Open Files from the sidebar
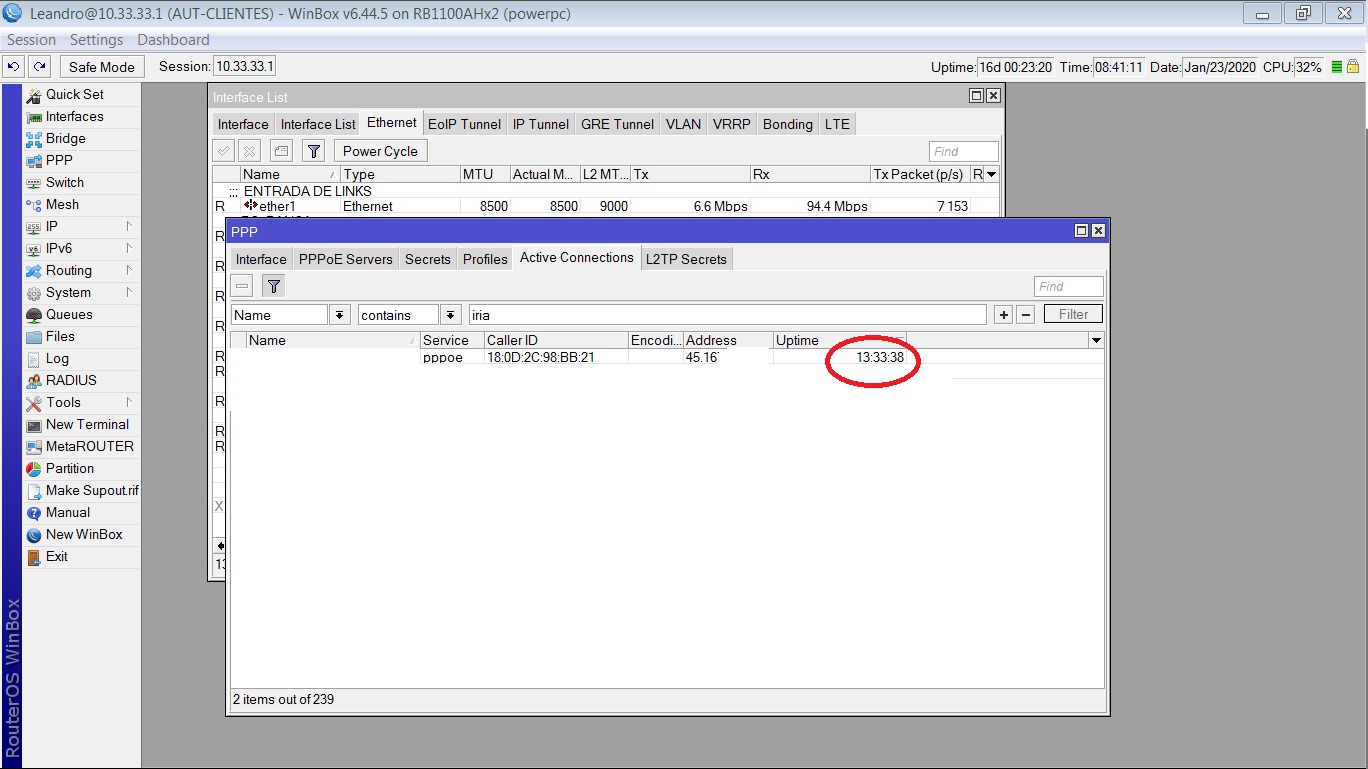The height and width of the screenshot is (769, 1368). pos(60,336)
